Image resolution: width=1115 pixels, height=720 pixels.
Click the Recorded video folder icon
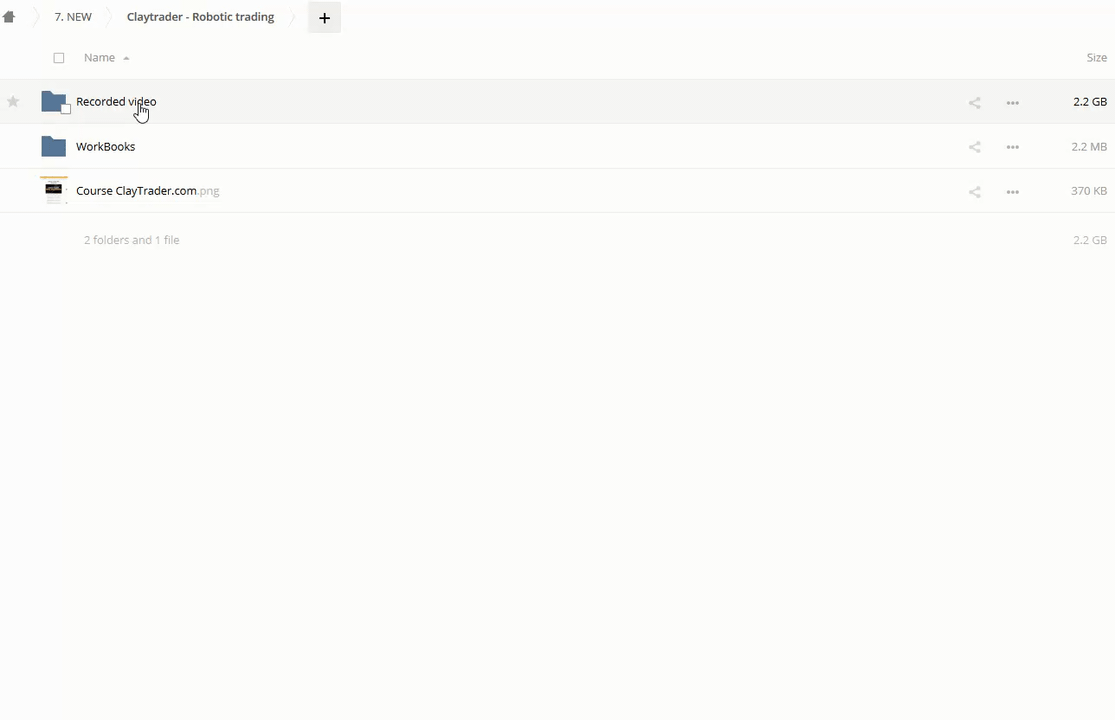[52, 101]
